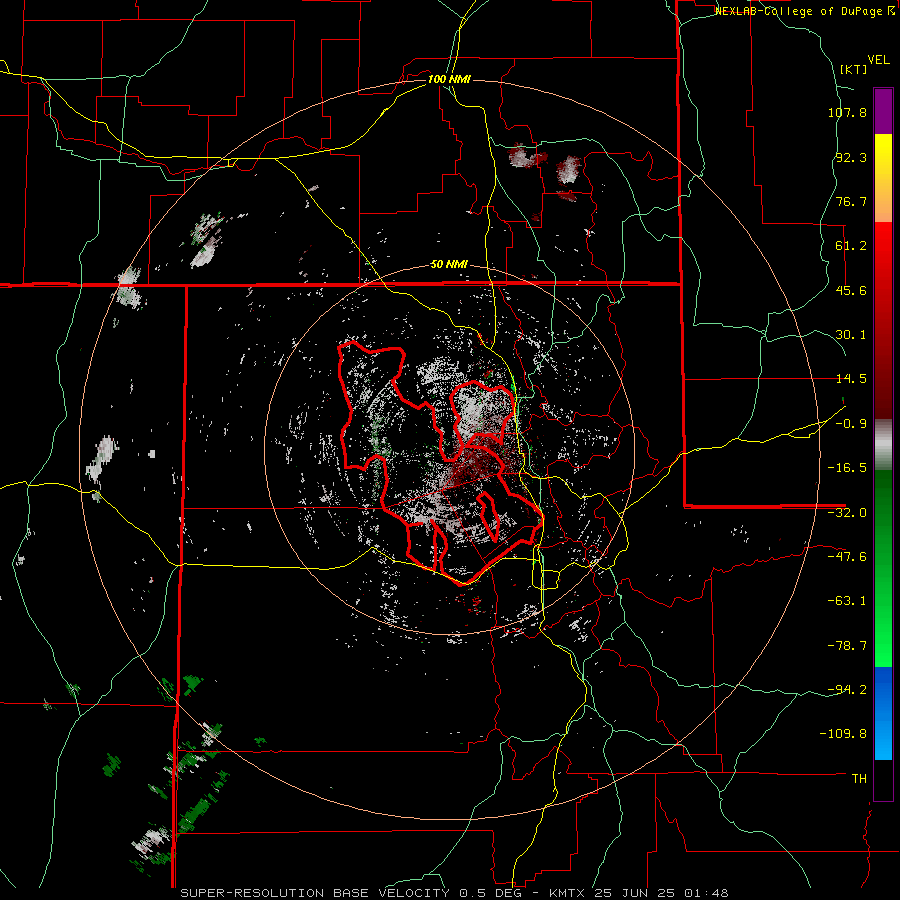Click the 61.2 velocity scale value
The width and height of the screenshot is (900, 900).
point(851,246)
